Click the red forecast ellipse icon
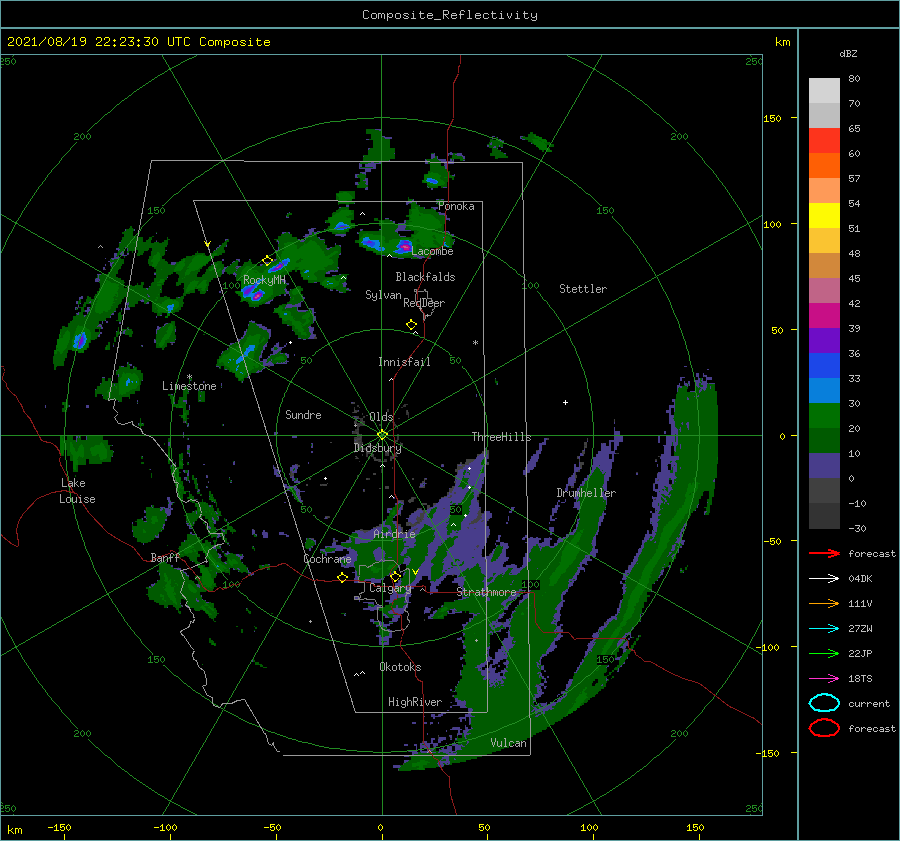Screen dimensions: 900x841 [824, 728]
